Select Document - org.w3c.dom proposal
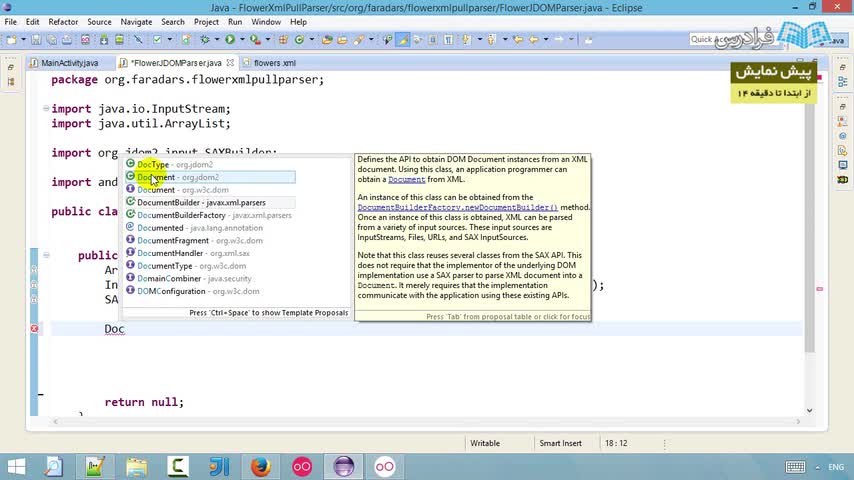Screen dimensions: 854x480 click(210, 190)
